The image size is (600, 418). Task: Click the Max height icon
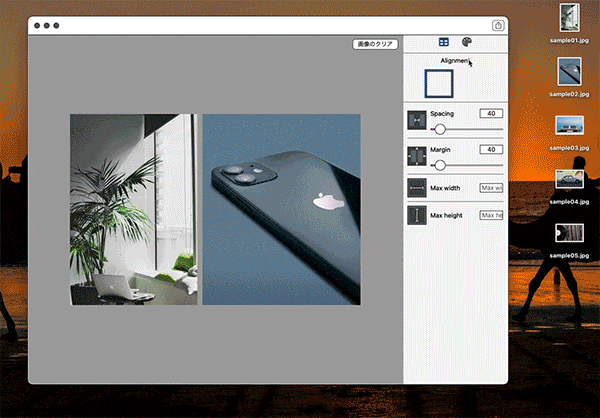click(x=417, y=215)
